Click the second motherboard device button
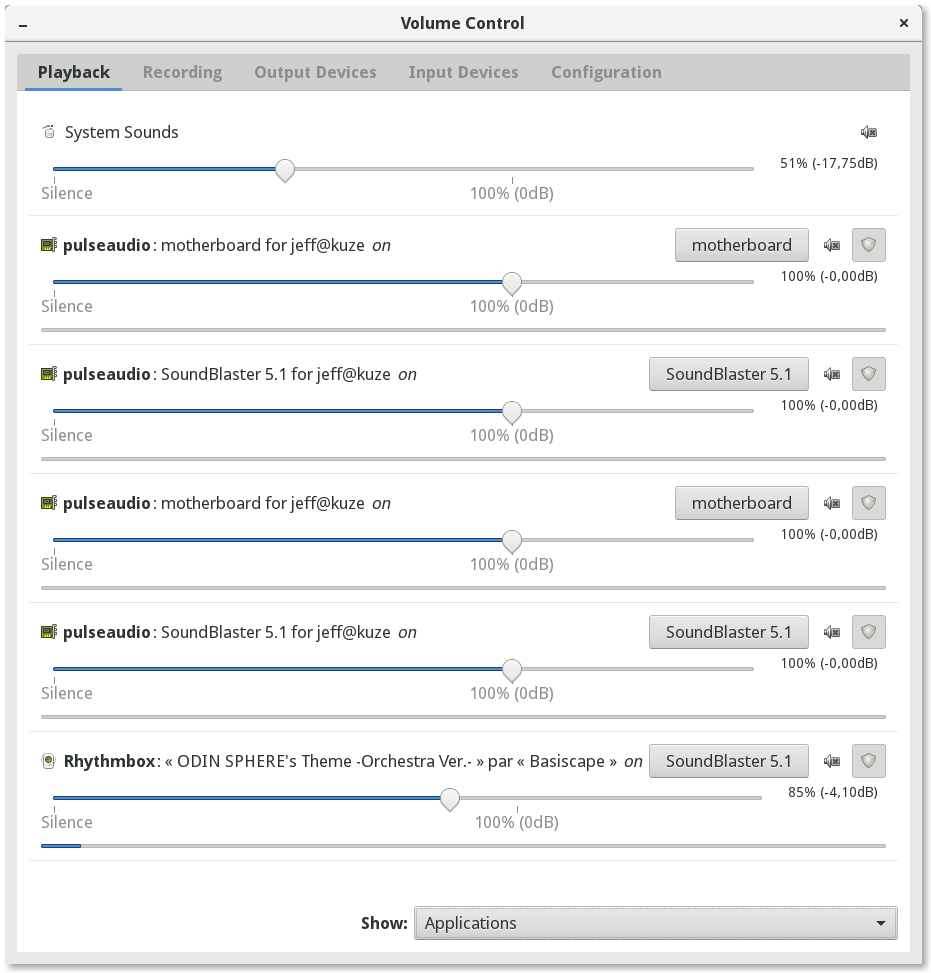931x973 pixels. [x=741, y=503]
